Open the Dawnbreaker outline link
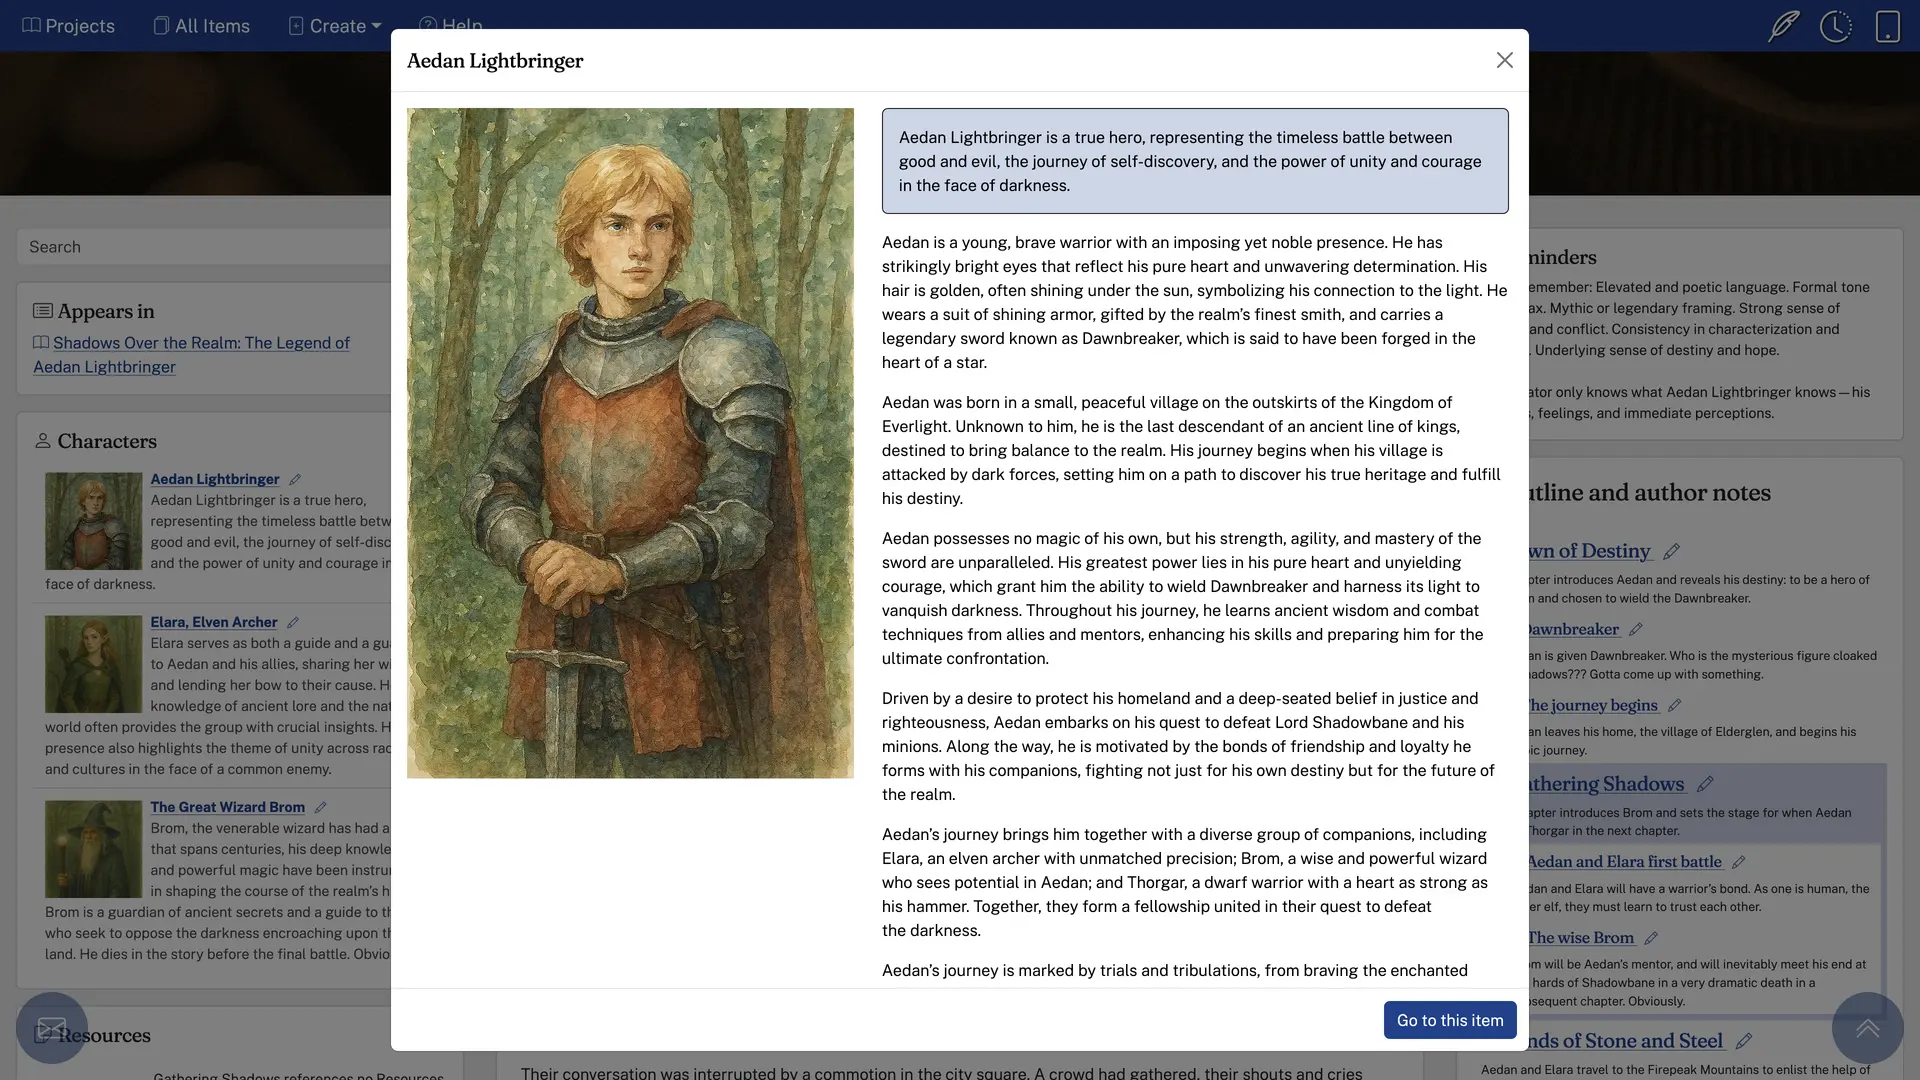1920x1080 pixels. pyautogui.click(x=1573, y=629)
